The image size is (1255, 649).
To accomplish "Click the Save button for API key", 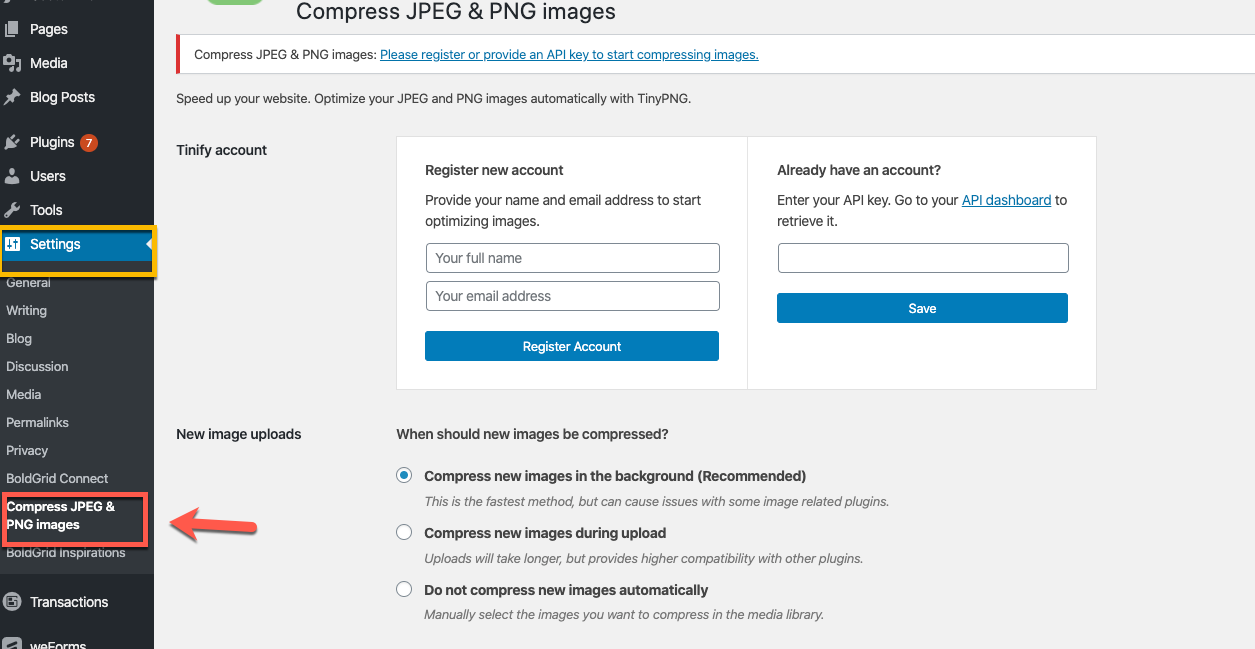I will 922,308.
